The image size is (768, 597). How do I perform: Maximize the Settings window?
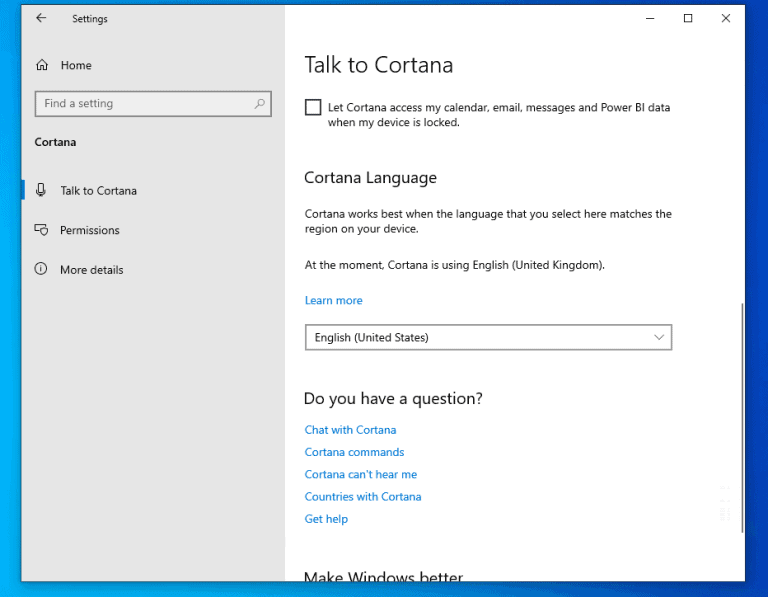click(x=688, y=19)
